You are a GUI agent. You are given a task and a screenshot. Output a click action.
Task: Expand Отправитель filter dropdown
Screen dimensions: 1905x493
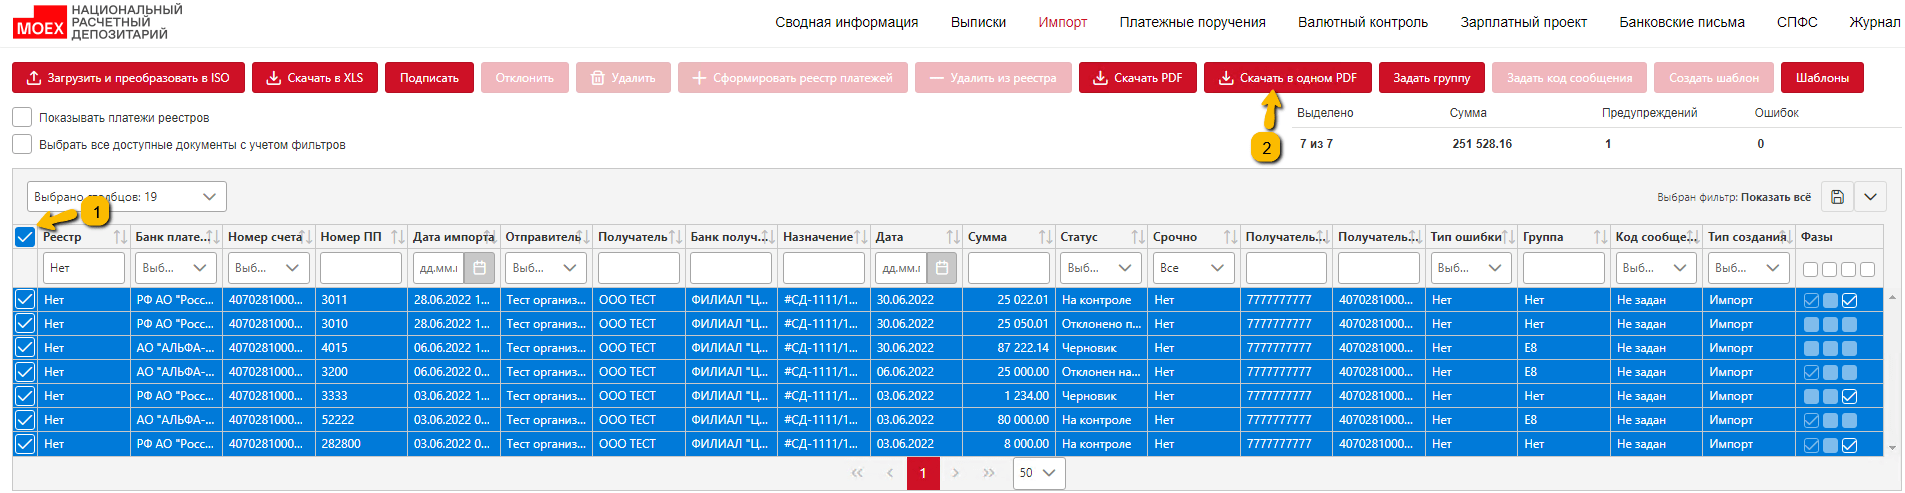[x=546, y=268]
